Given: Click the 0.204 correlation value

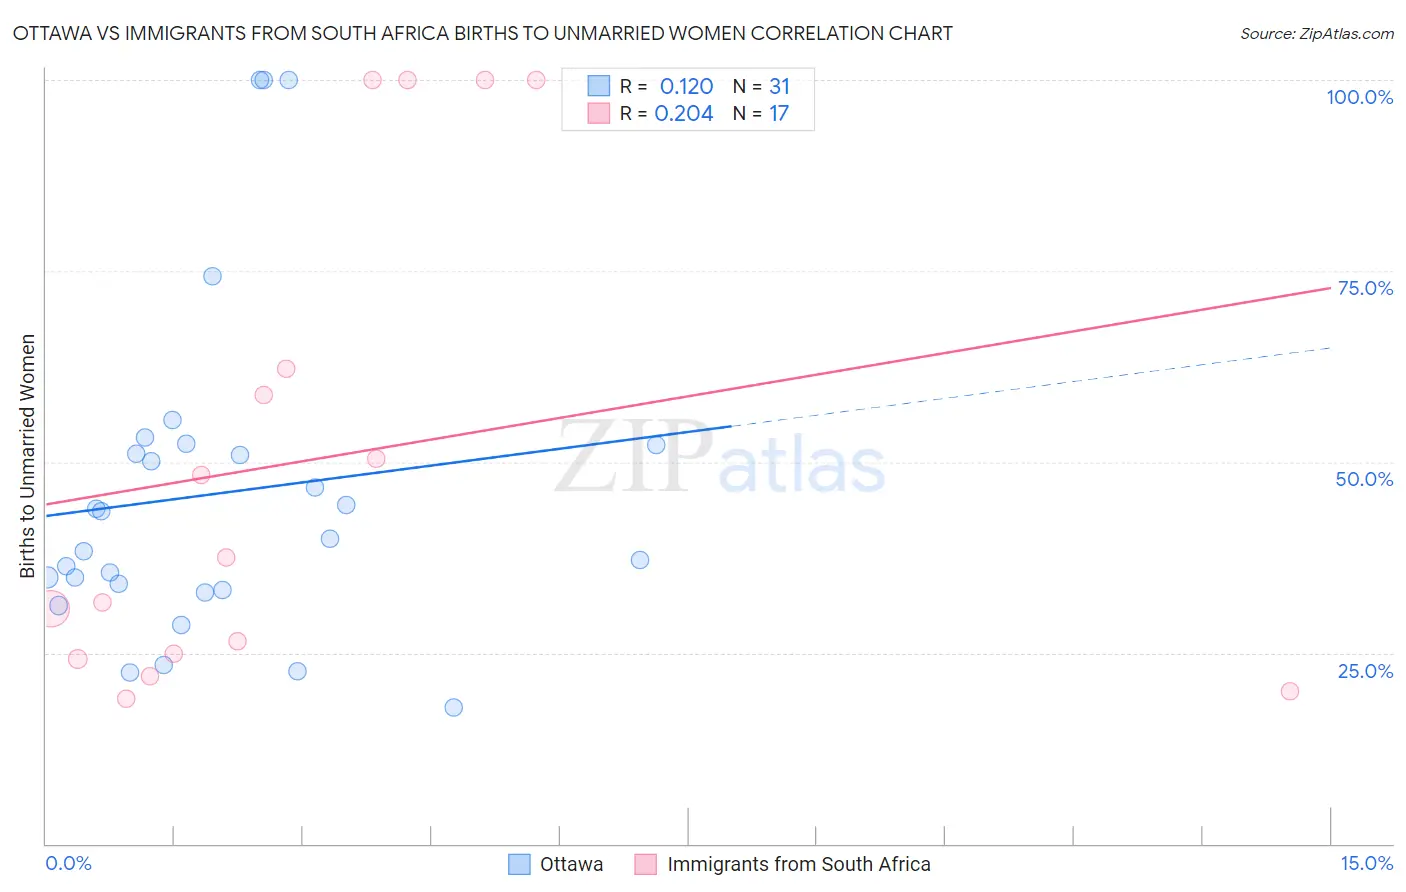Looking at the screenshot, I should coord(684,113).
